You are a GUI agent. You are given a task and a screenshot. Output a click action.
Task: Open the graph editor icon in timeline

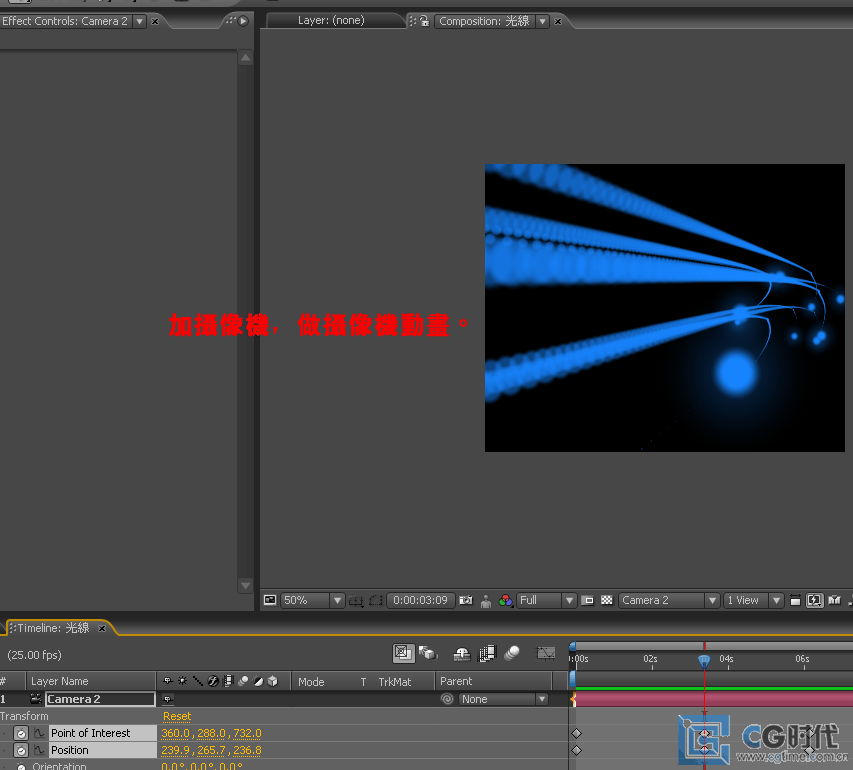[x=546, y=653]
